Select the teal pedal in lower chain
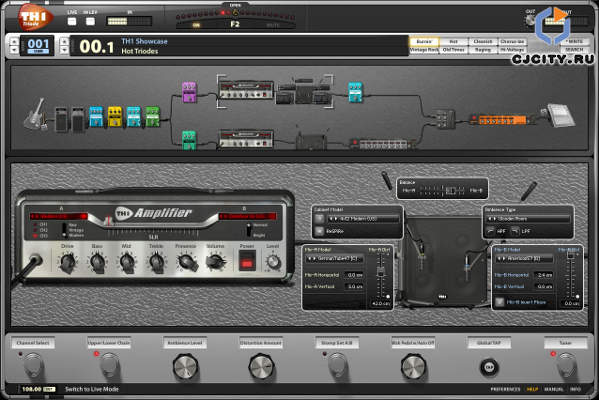The image size is (599, 400). 189,140
